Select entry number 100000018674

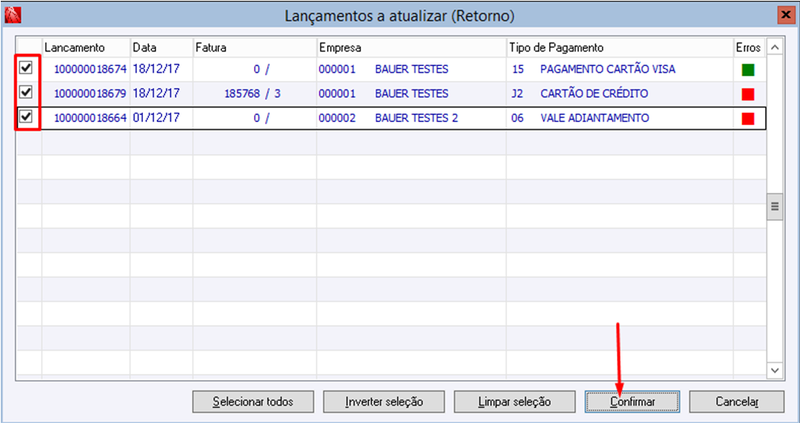[x=90, y=69]
